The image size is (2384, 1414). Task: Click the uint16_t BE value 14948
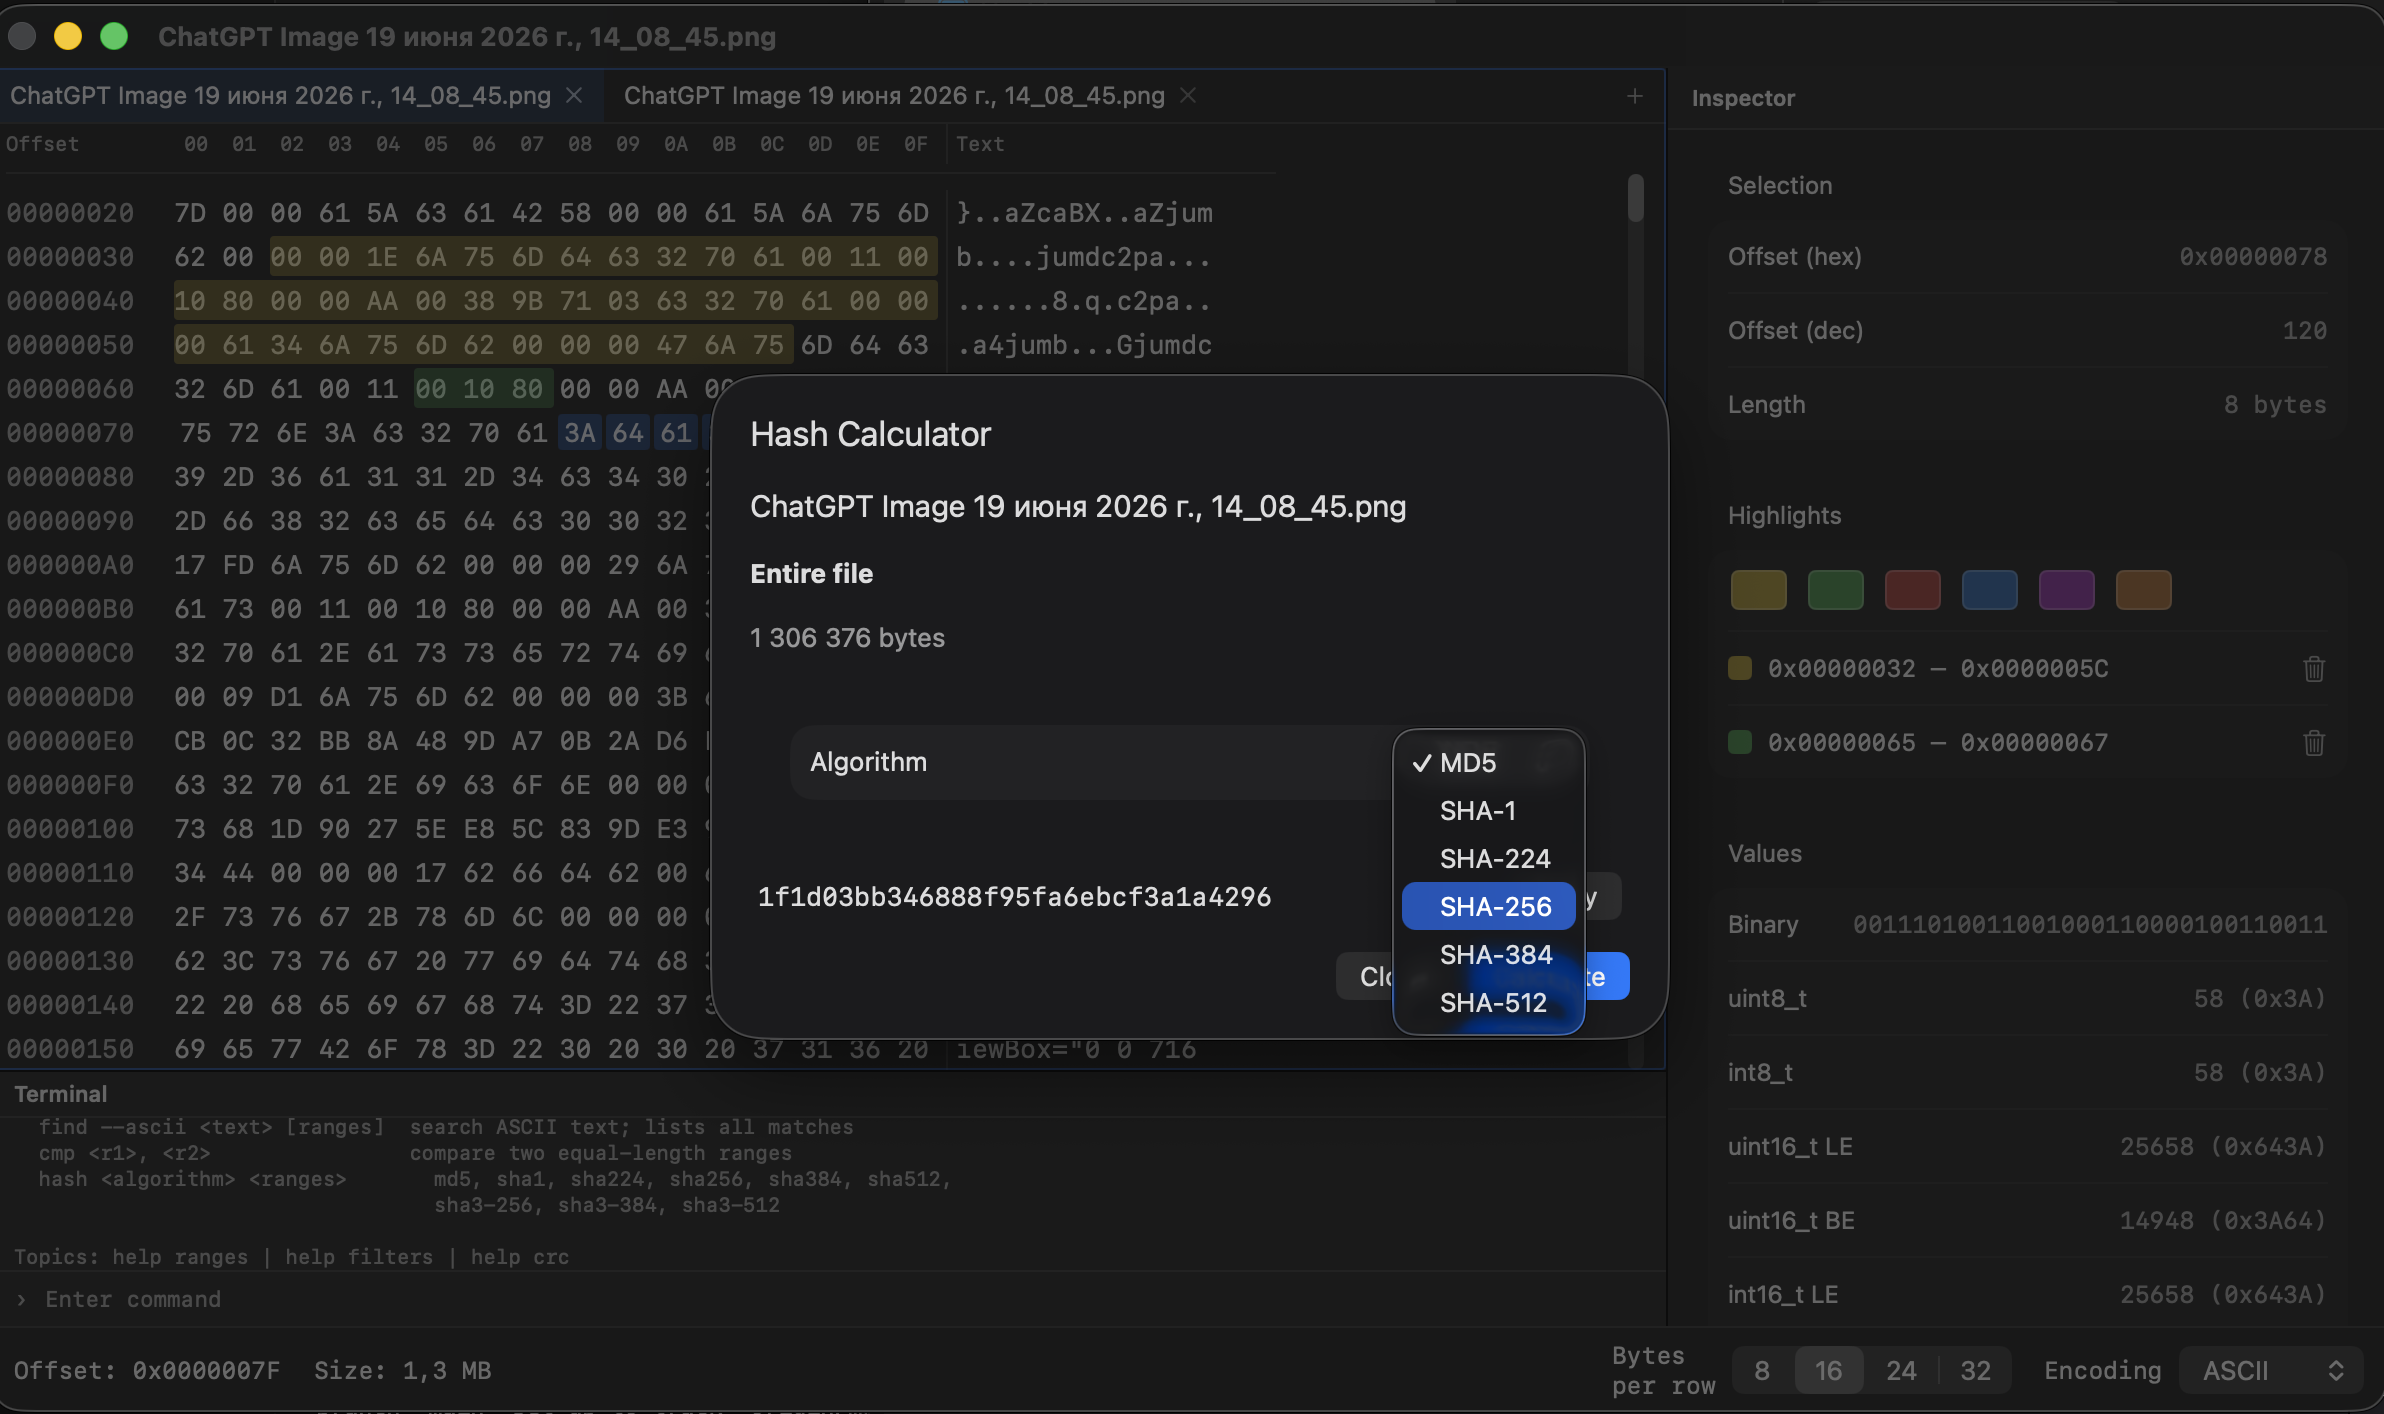point(2224,1220)
